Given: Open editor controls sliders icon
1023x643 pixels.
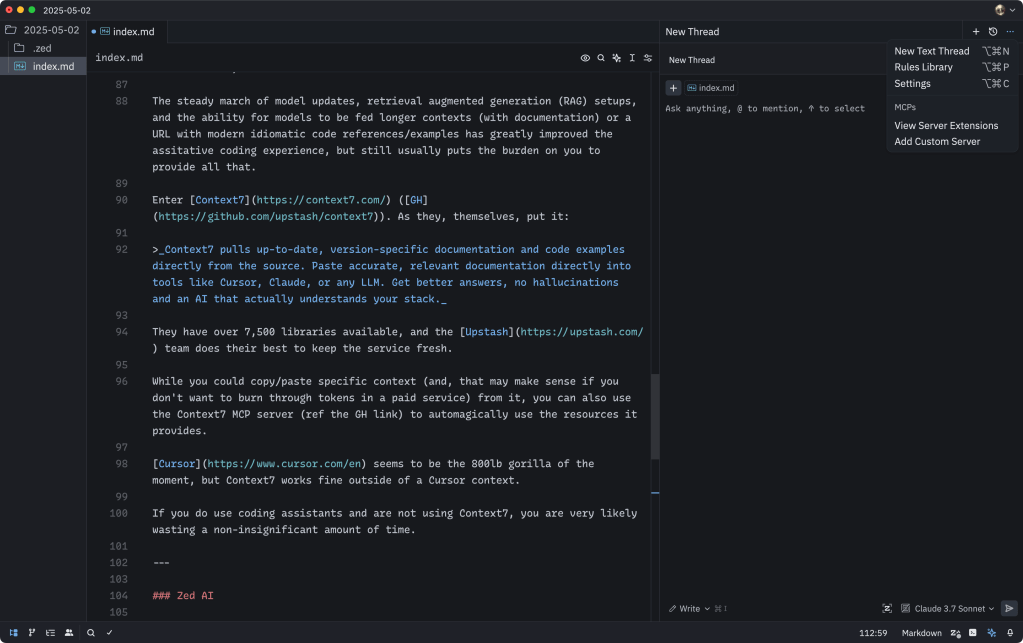Looking at the screenshot, I should (x=648, y=58).
